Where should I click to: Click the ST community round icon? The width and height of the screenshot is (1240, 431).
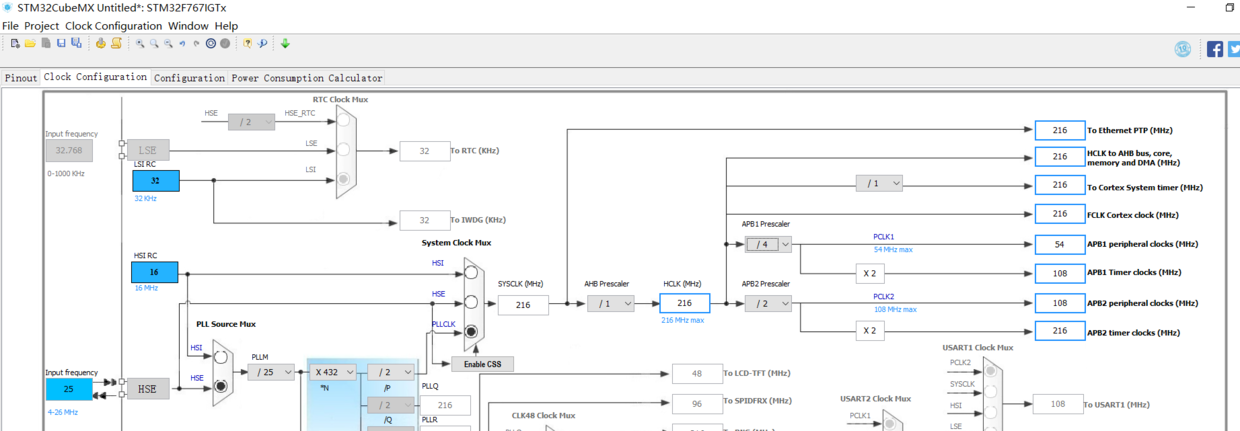pyautogui.click(x=1183, y=49)
